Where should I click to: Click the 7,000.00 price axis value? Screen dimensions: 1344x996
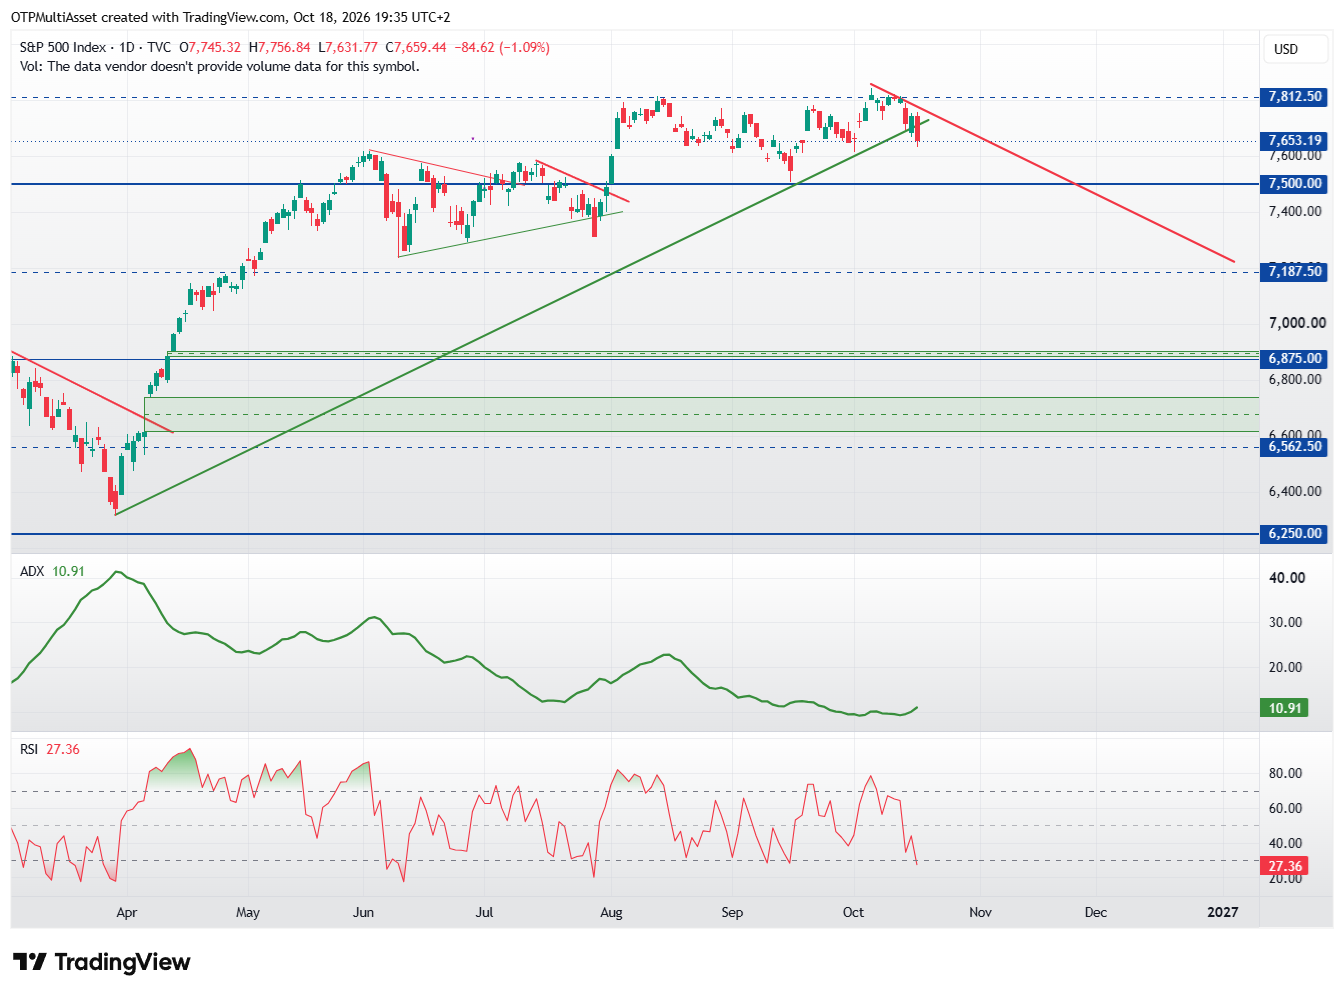coord(1298,323)
